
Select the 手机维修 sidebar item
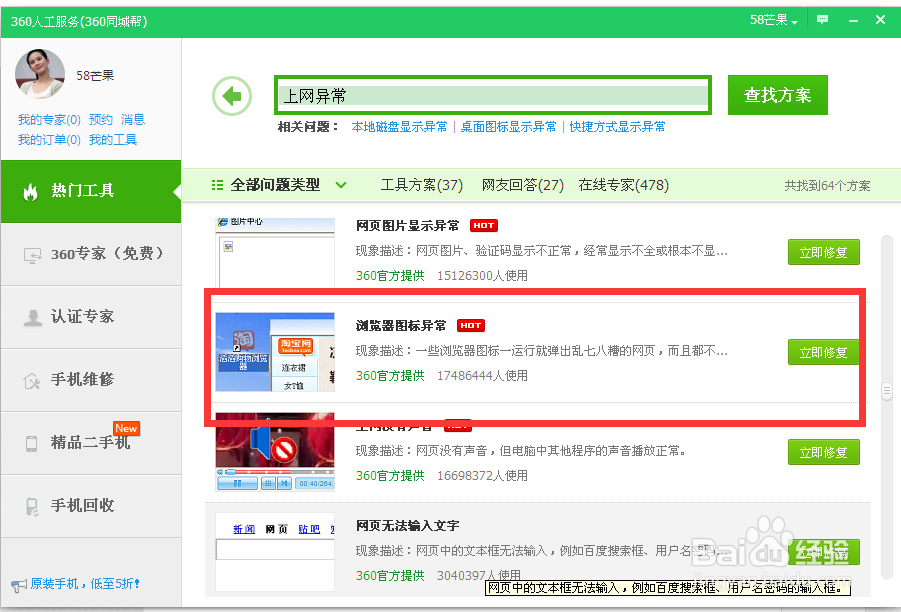pos(91,380)
